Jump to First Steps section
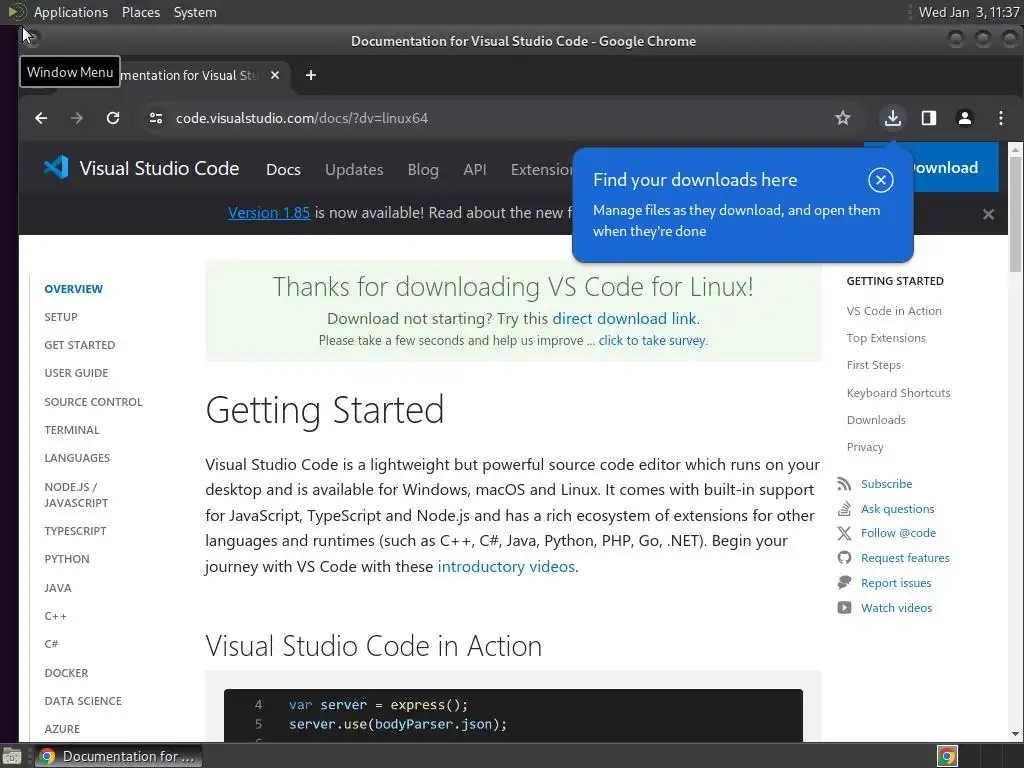 point(874,365)
